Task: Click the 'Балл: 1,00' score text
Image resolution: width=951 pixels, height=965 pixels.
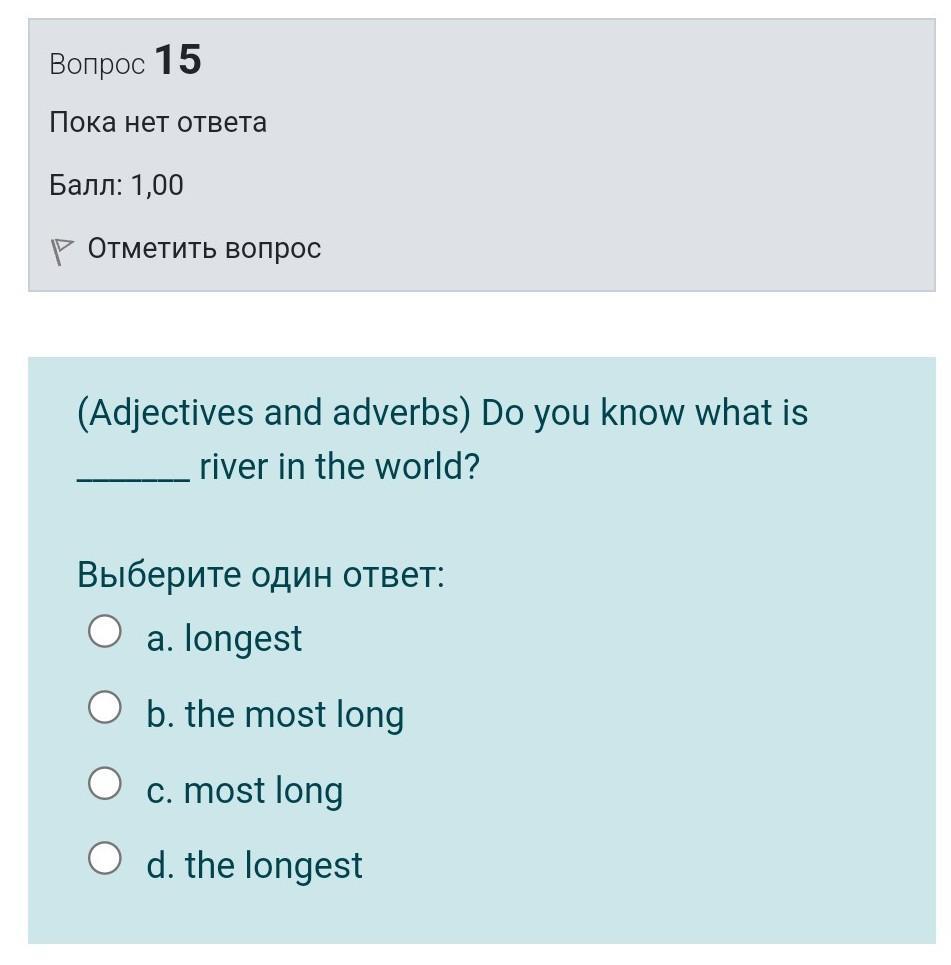Action: tap(116, 185)
